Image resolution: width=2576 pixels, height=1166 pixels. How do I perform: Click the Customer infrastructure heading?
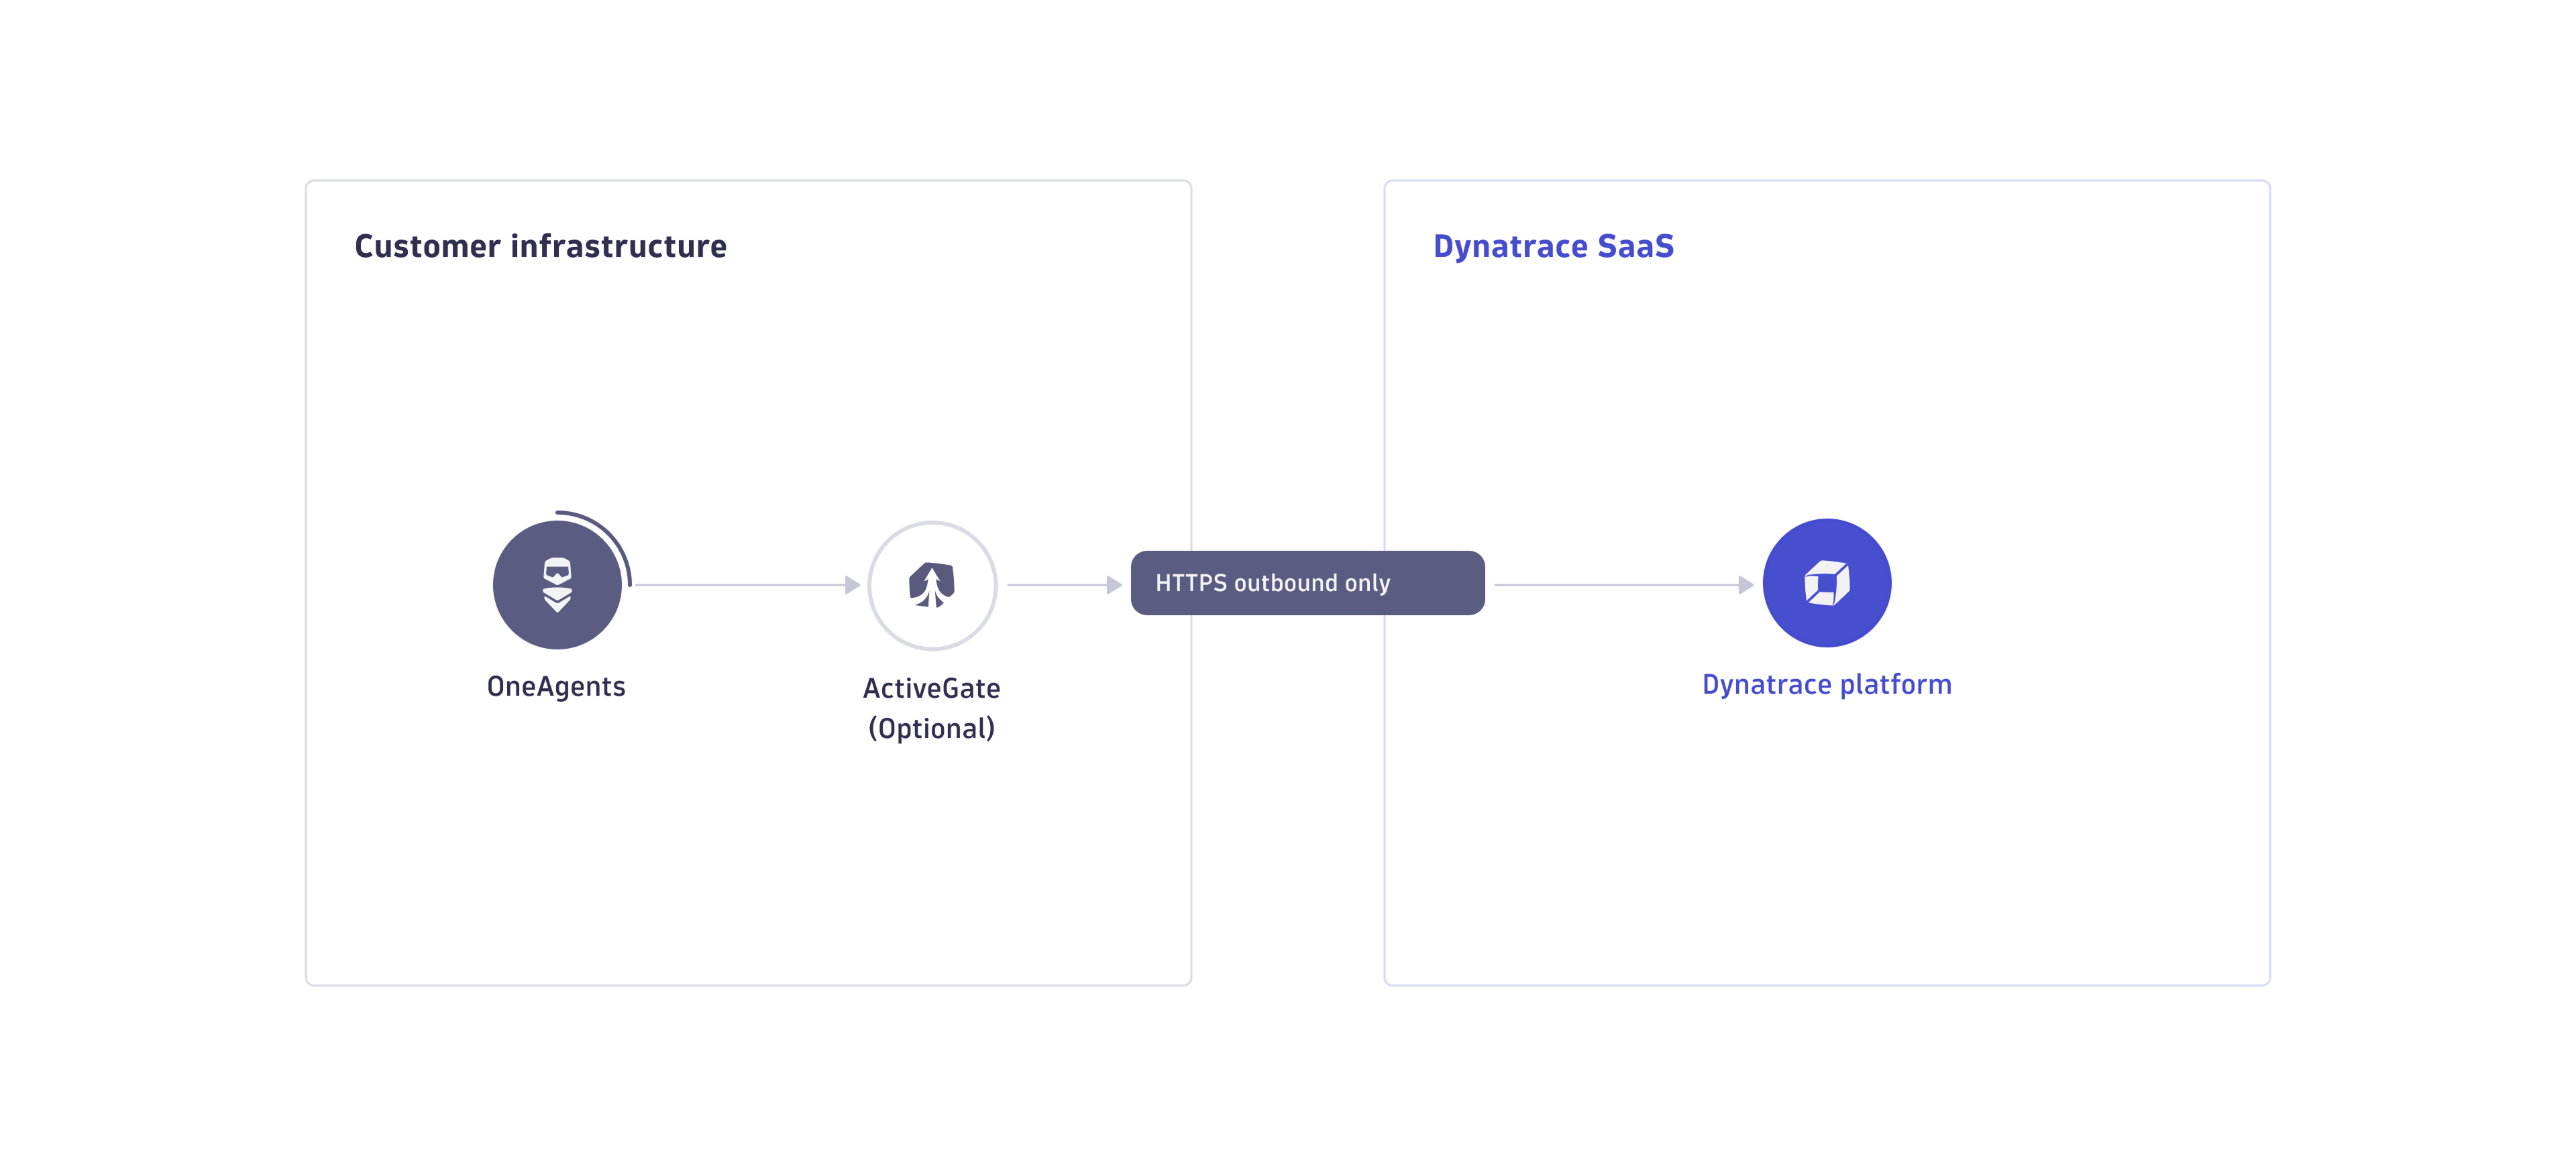540,246
